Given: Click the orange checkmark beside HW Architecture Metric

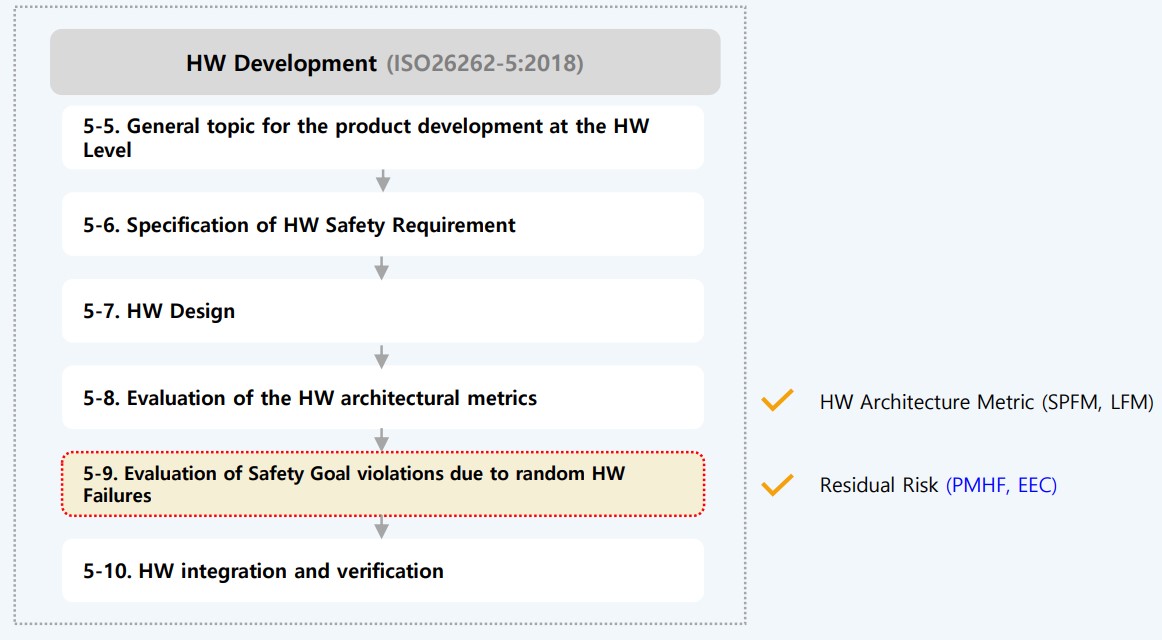Looking at the screenshot, I should click(x=777, y=401).
